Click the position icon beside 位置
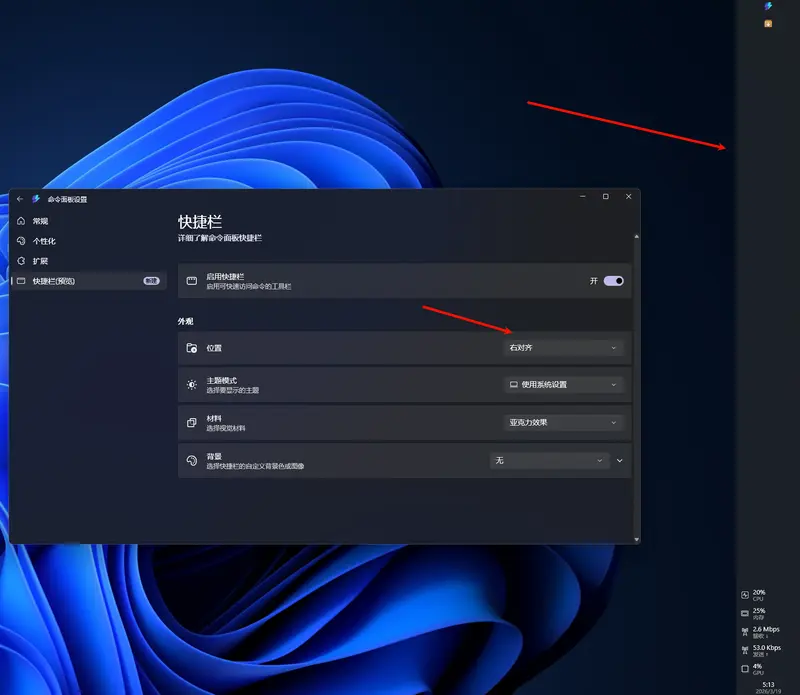 190,347
